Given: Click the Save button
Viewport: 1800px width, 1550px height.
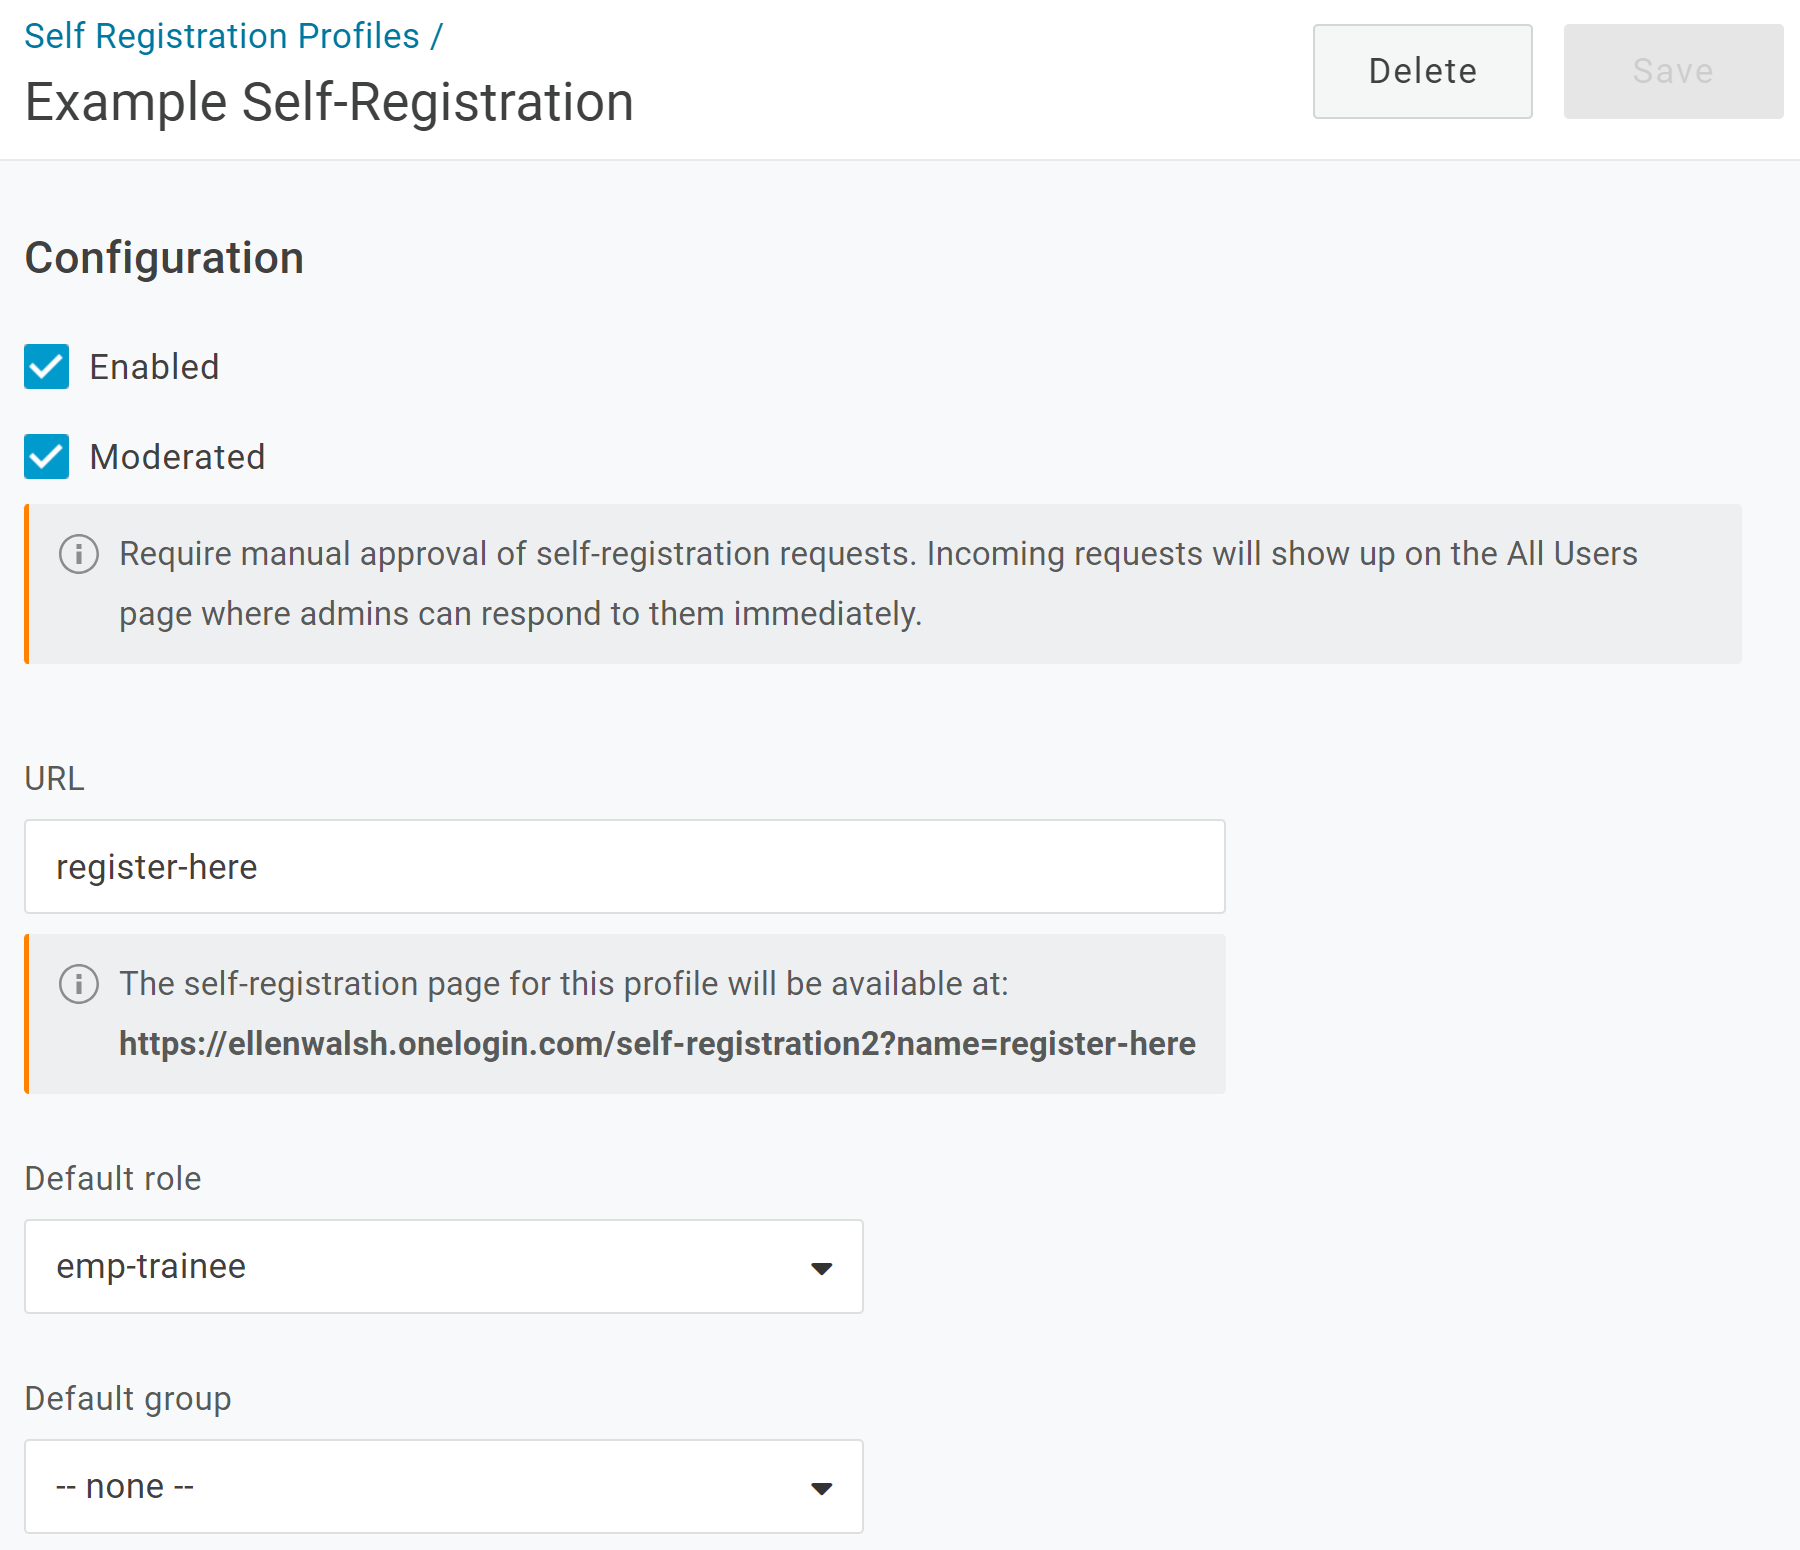Looking at the screenshot, I should pos(1674,71).
